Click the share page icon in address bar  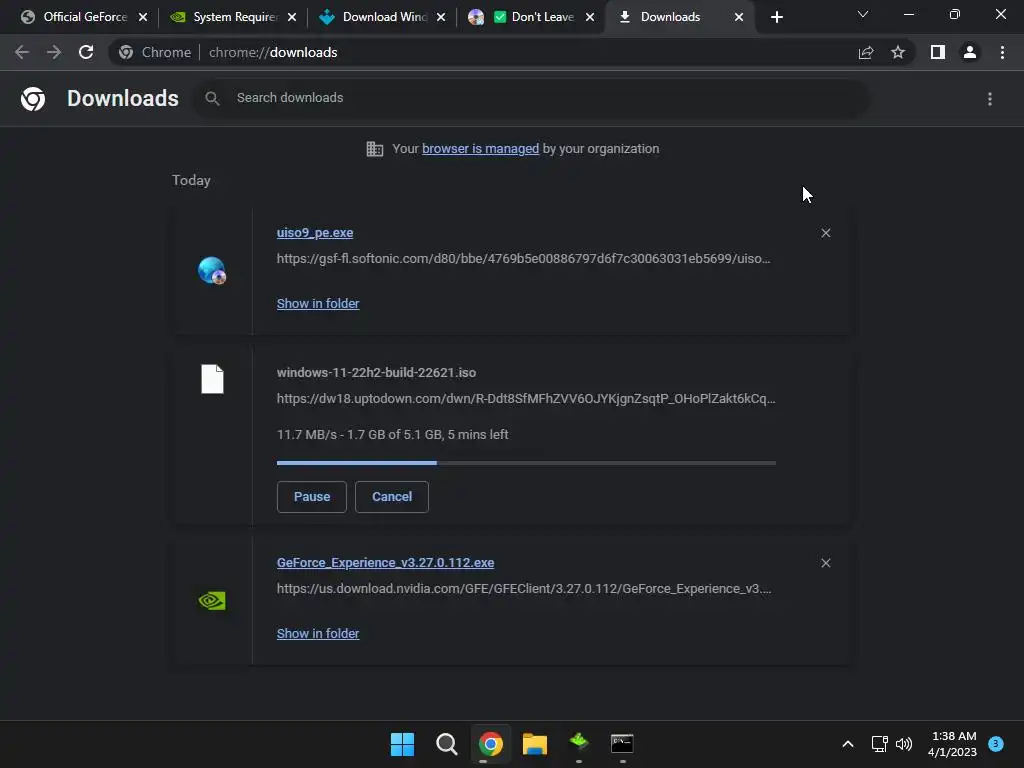866,52
